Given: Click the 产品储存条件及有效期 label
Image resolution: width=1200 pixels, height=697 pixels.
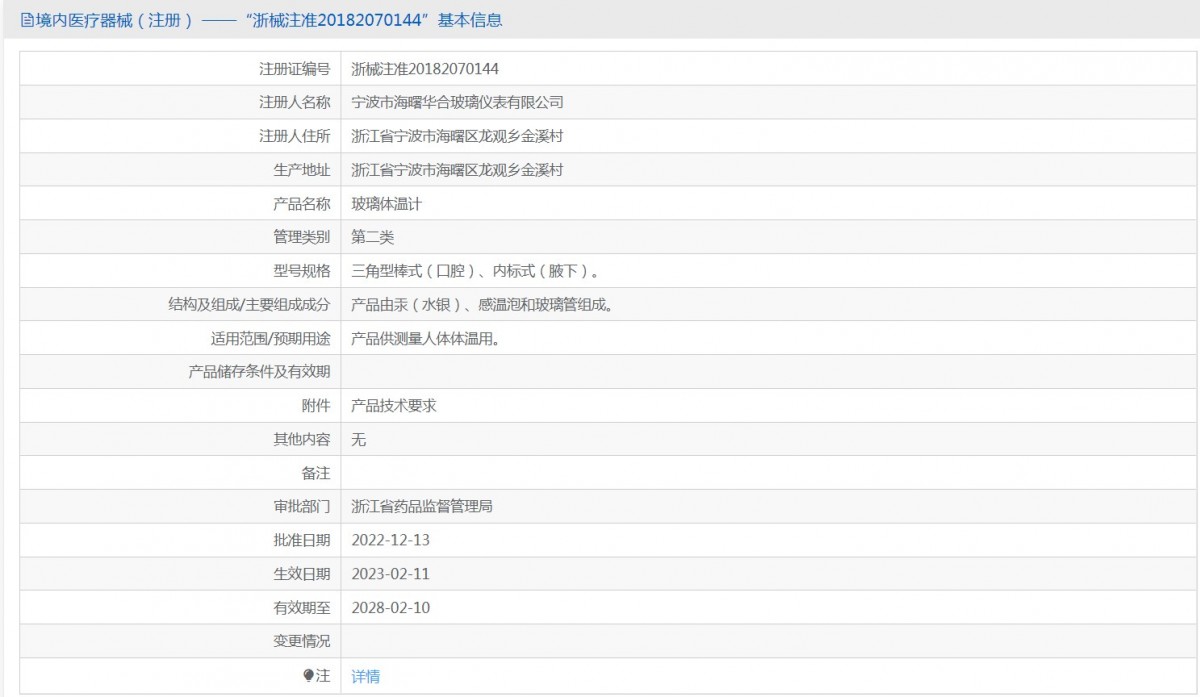Looking at the screenshot, I should point(259,372).
